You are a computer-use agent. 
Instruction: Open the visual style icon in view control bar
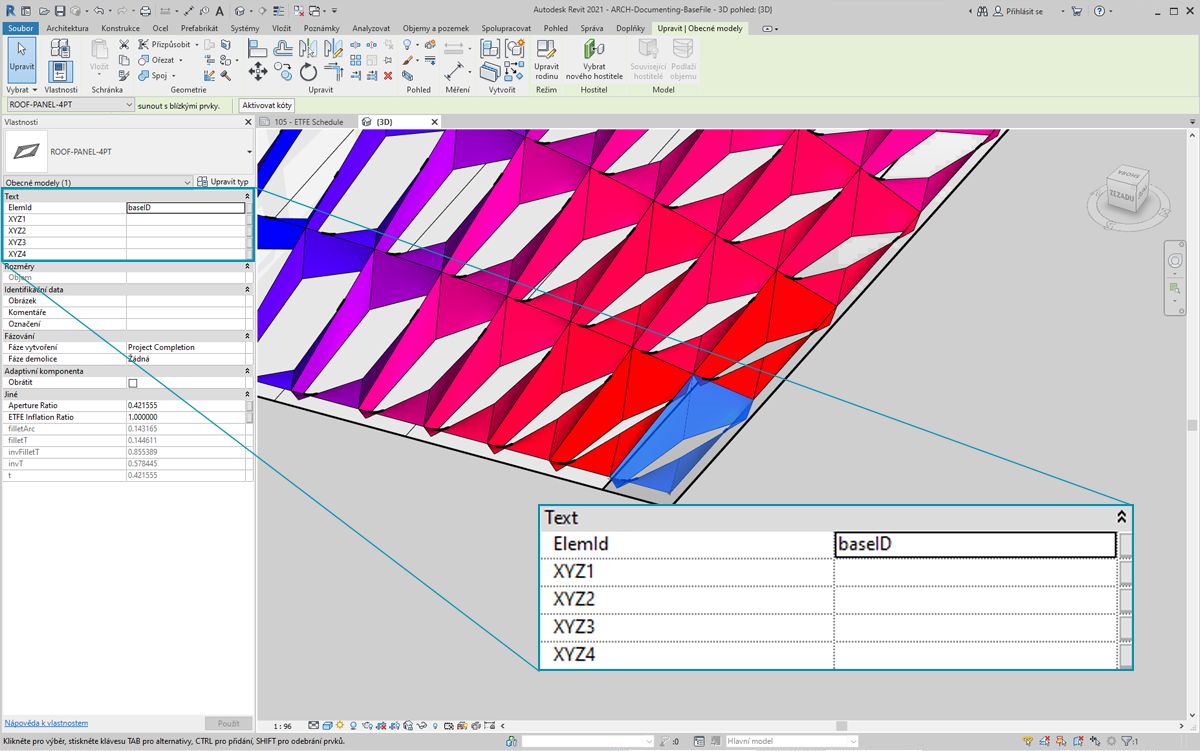[327, 725]
